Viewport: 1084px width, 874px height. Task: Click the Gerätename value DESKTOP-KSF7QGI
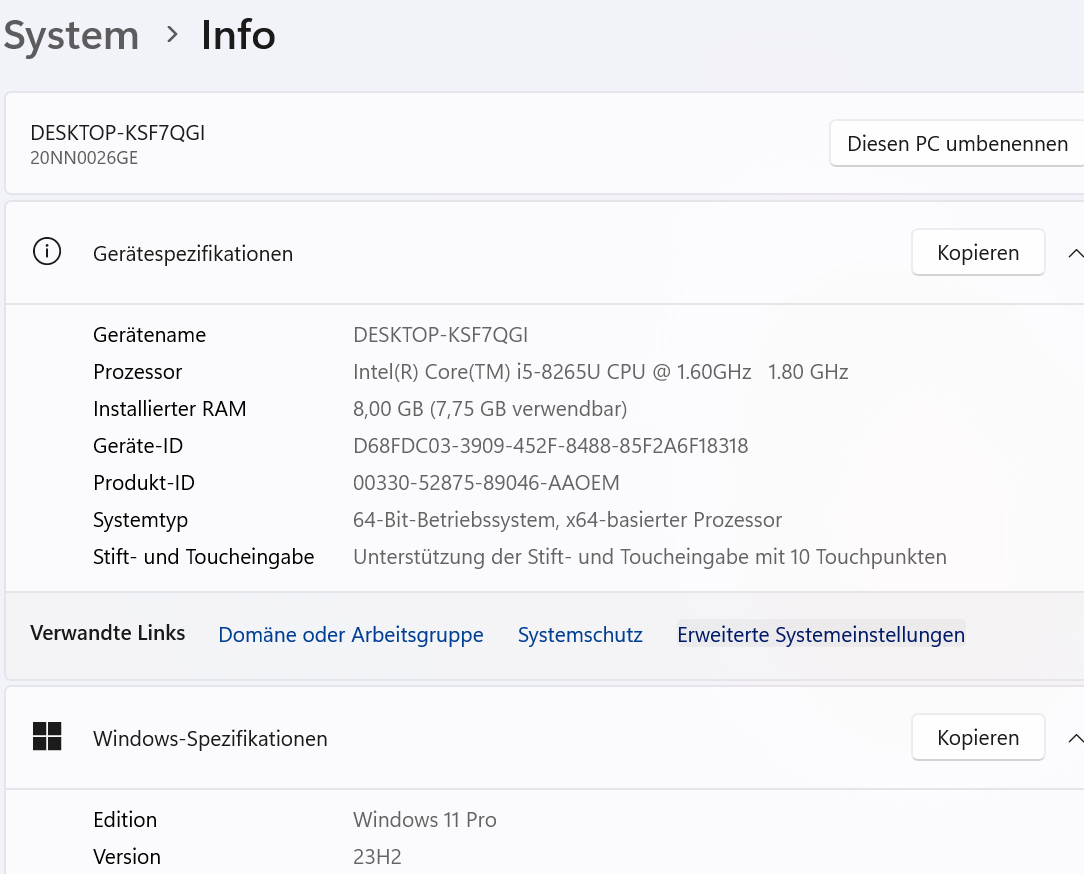tap(440, 335)
